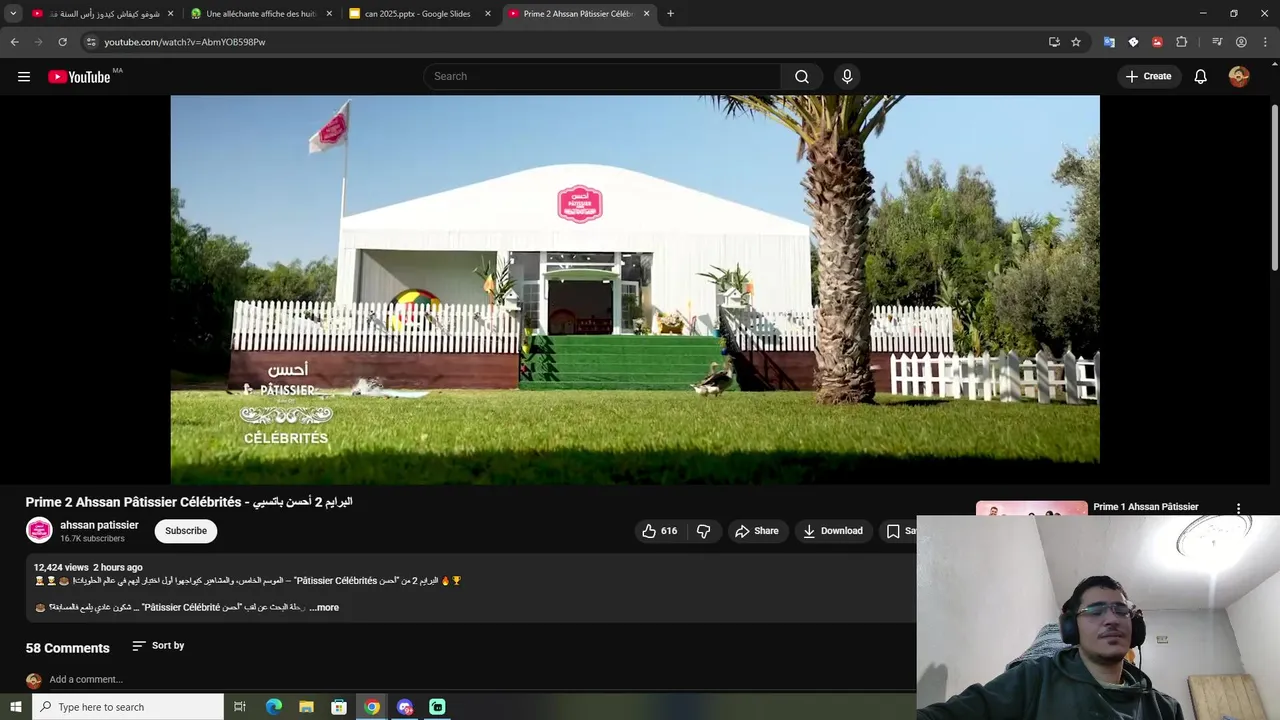Open the Sort by comments dropdown
Viewport: 1280px width, 720px height.
(158, 646)
